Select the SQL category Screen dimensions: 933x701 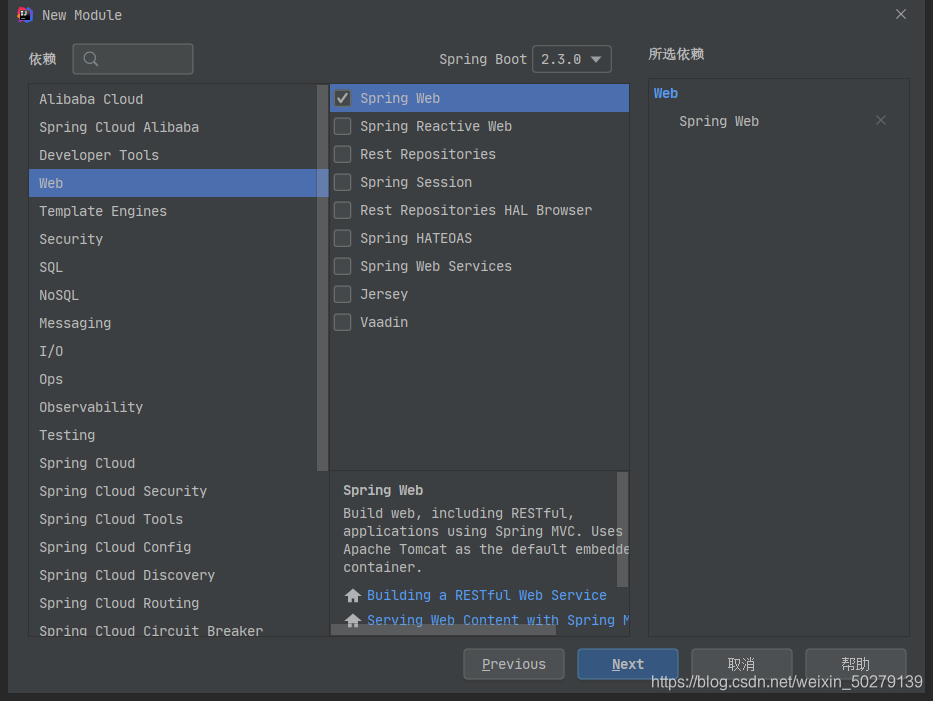pos(173,267)
